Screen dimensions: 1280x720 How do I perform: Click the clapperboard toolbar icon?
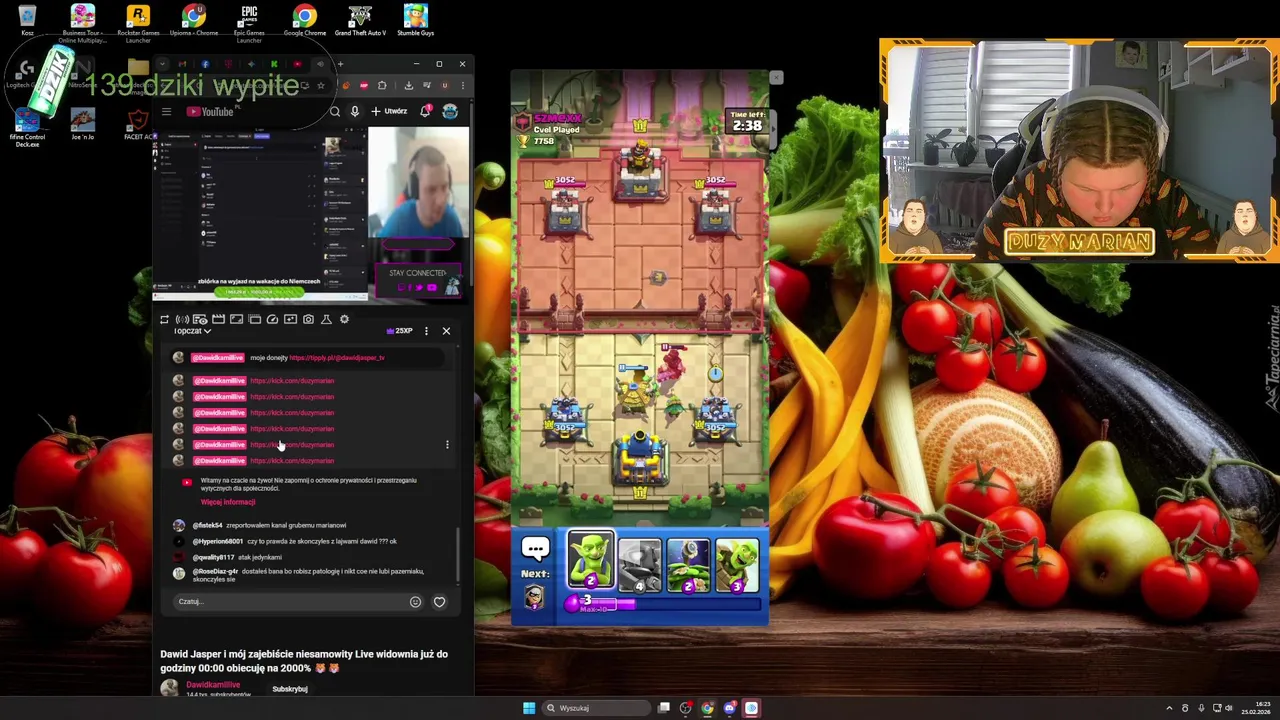pyautogui.click(x=218, y=319)
